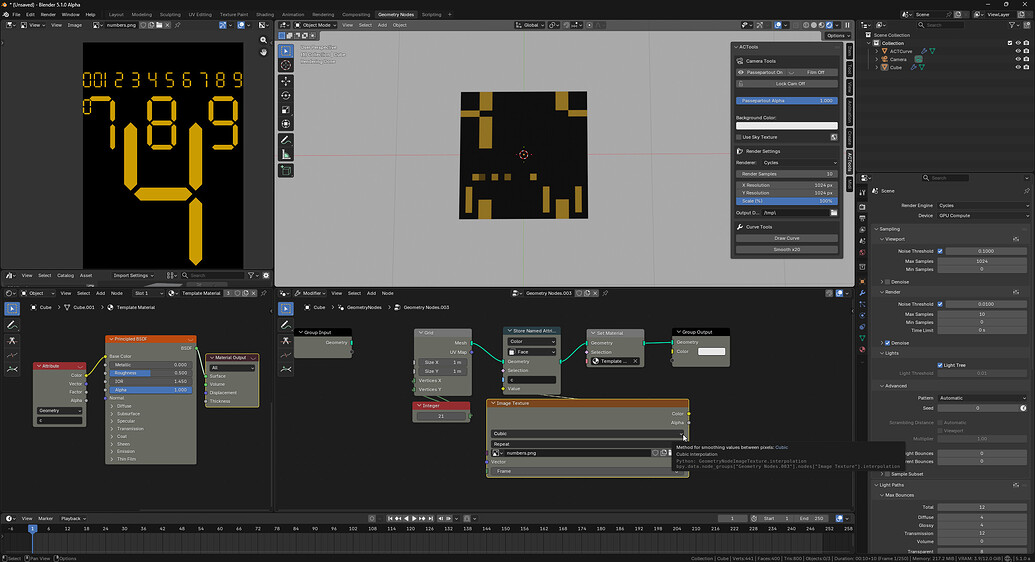Open the Playback menu in timeline
This screenshot has height=562, width=1035.
(x=73, y=518)
